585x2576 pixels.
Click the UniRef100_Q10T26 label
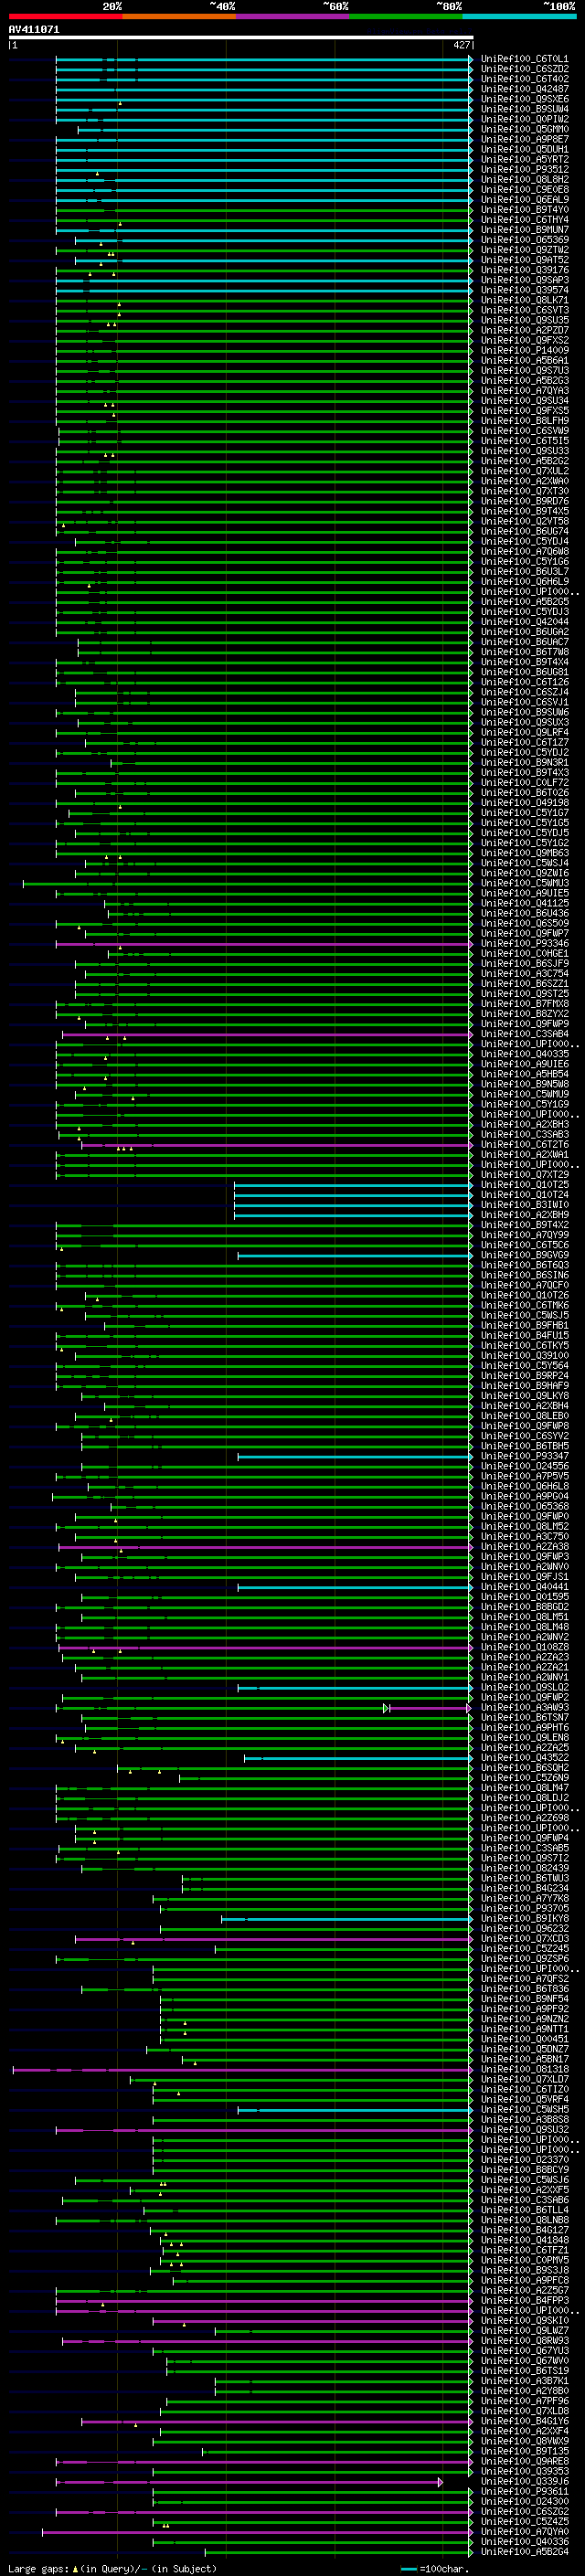coord(524,1295)
